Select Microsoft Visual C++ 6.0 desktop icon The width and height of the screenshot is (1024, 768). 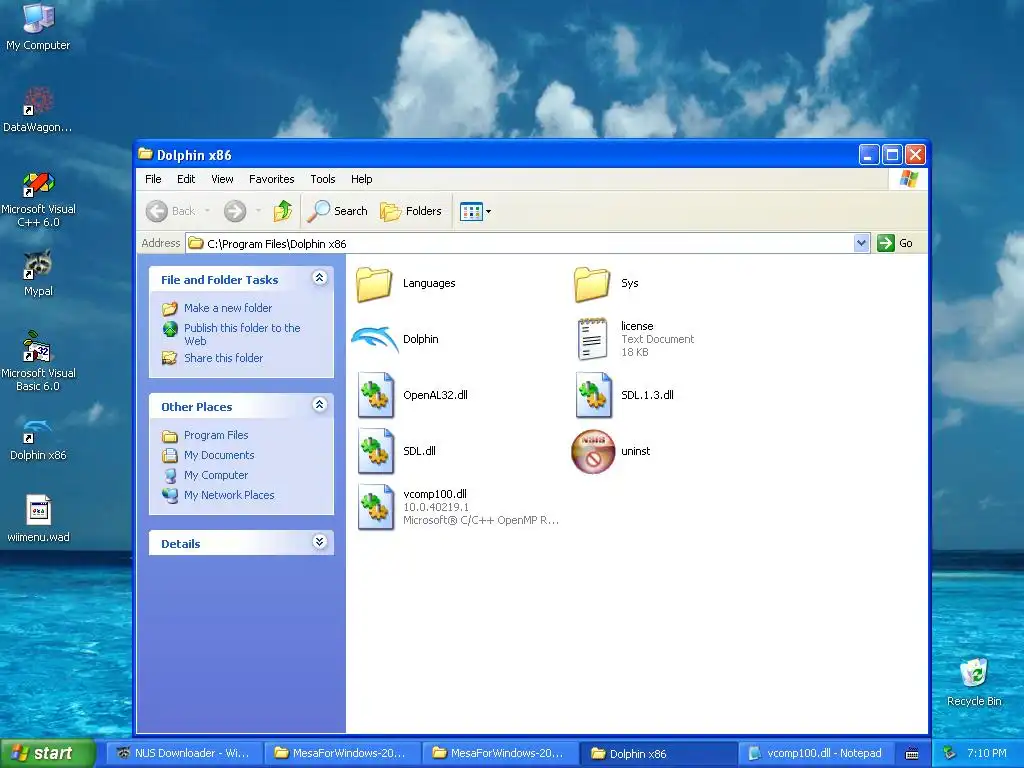[x=38, y=199]
